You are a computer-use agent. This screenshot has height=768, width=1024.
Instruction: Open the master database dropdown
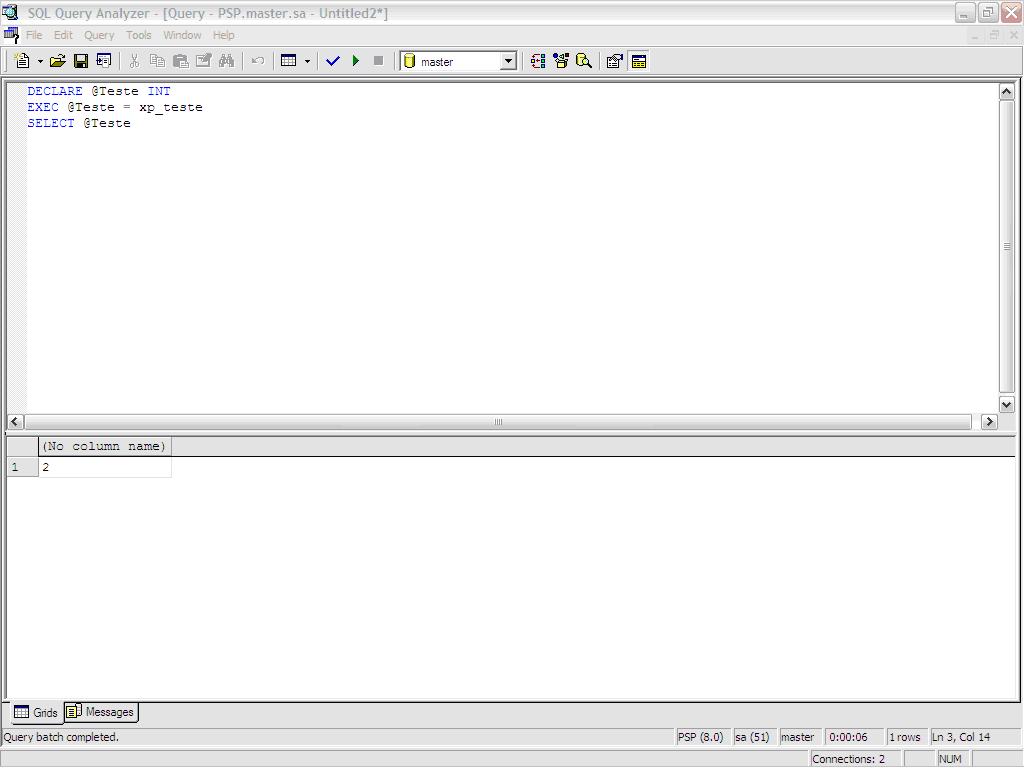coord(508,60)
